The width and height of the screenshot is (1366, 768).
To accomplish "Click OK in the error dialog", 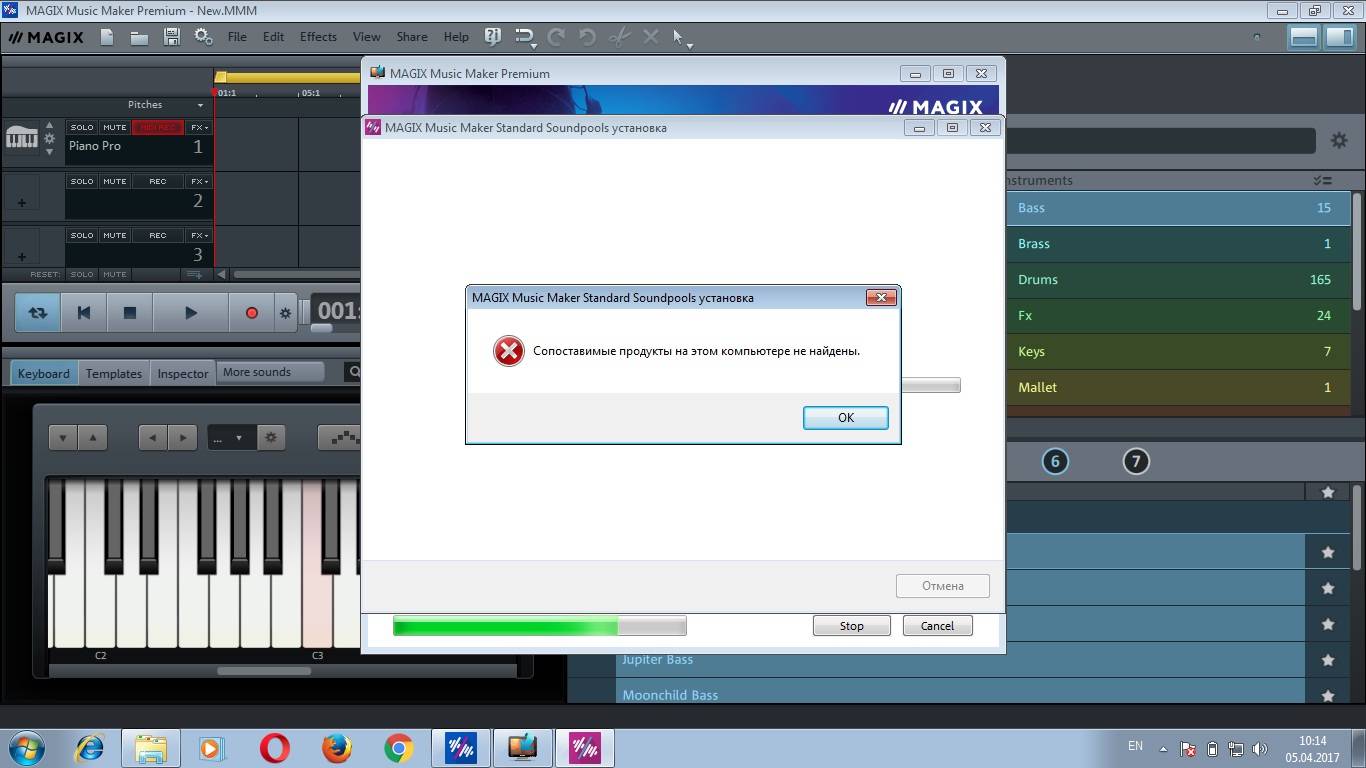I will (846, 418).
